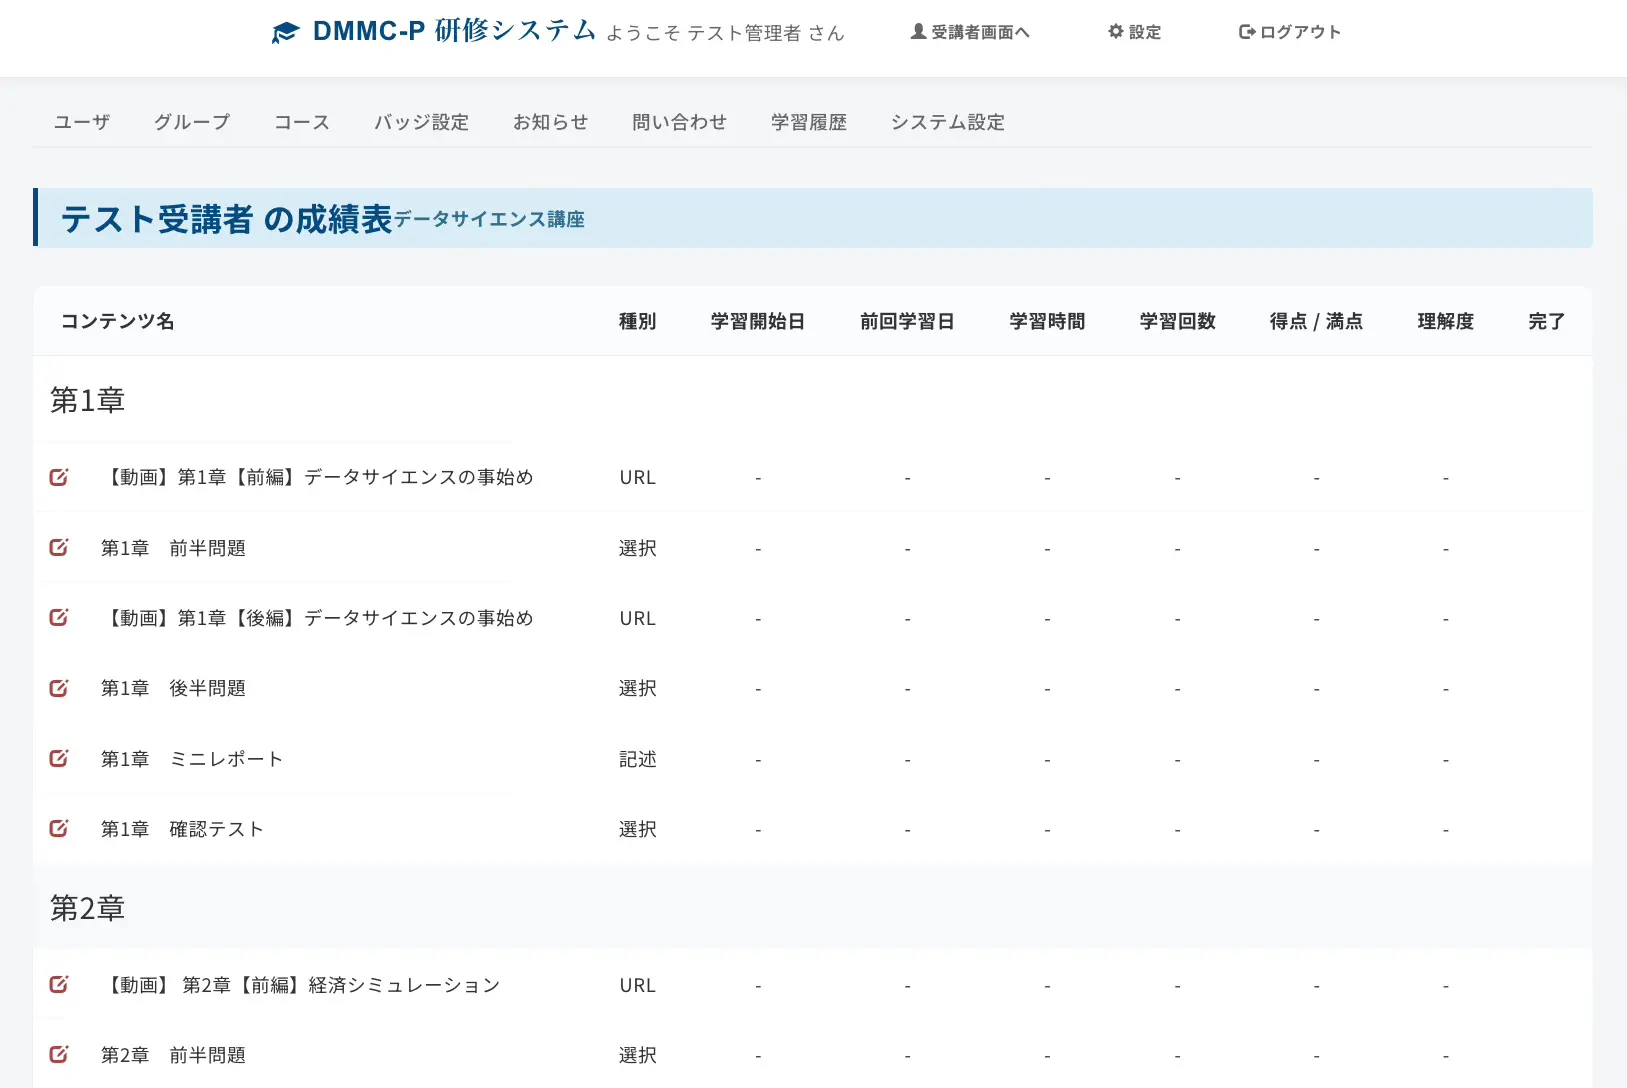Click the ログアウト link

1289,32
